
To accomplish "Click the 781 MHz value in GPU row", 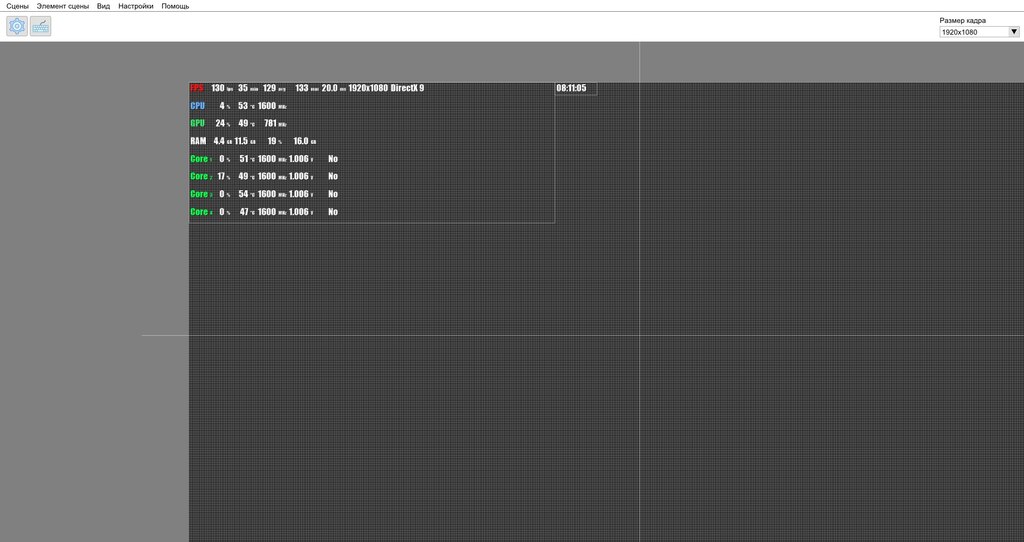I will pos(270,123).
